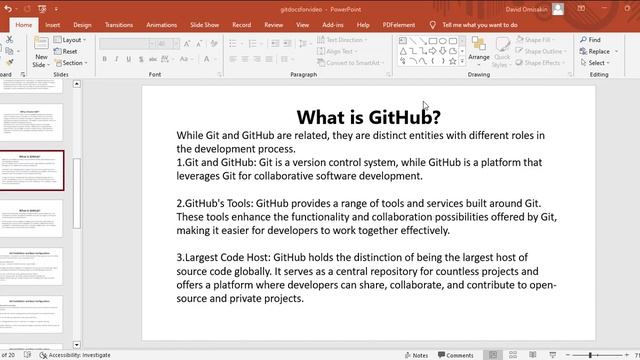The image size is (640, 360).
Task: Toggle text Shadow formatting
Action: click(x=141, y=59)
